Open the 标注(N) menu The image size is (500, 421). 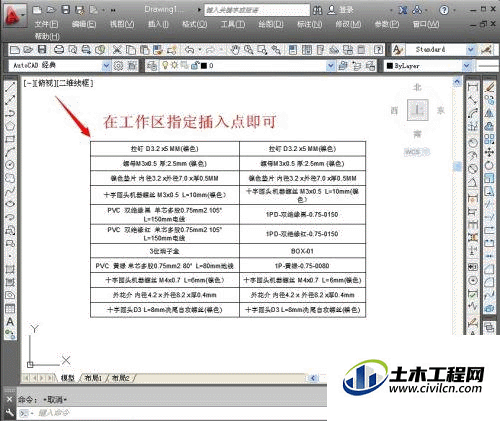(310, 24)
